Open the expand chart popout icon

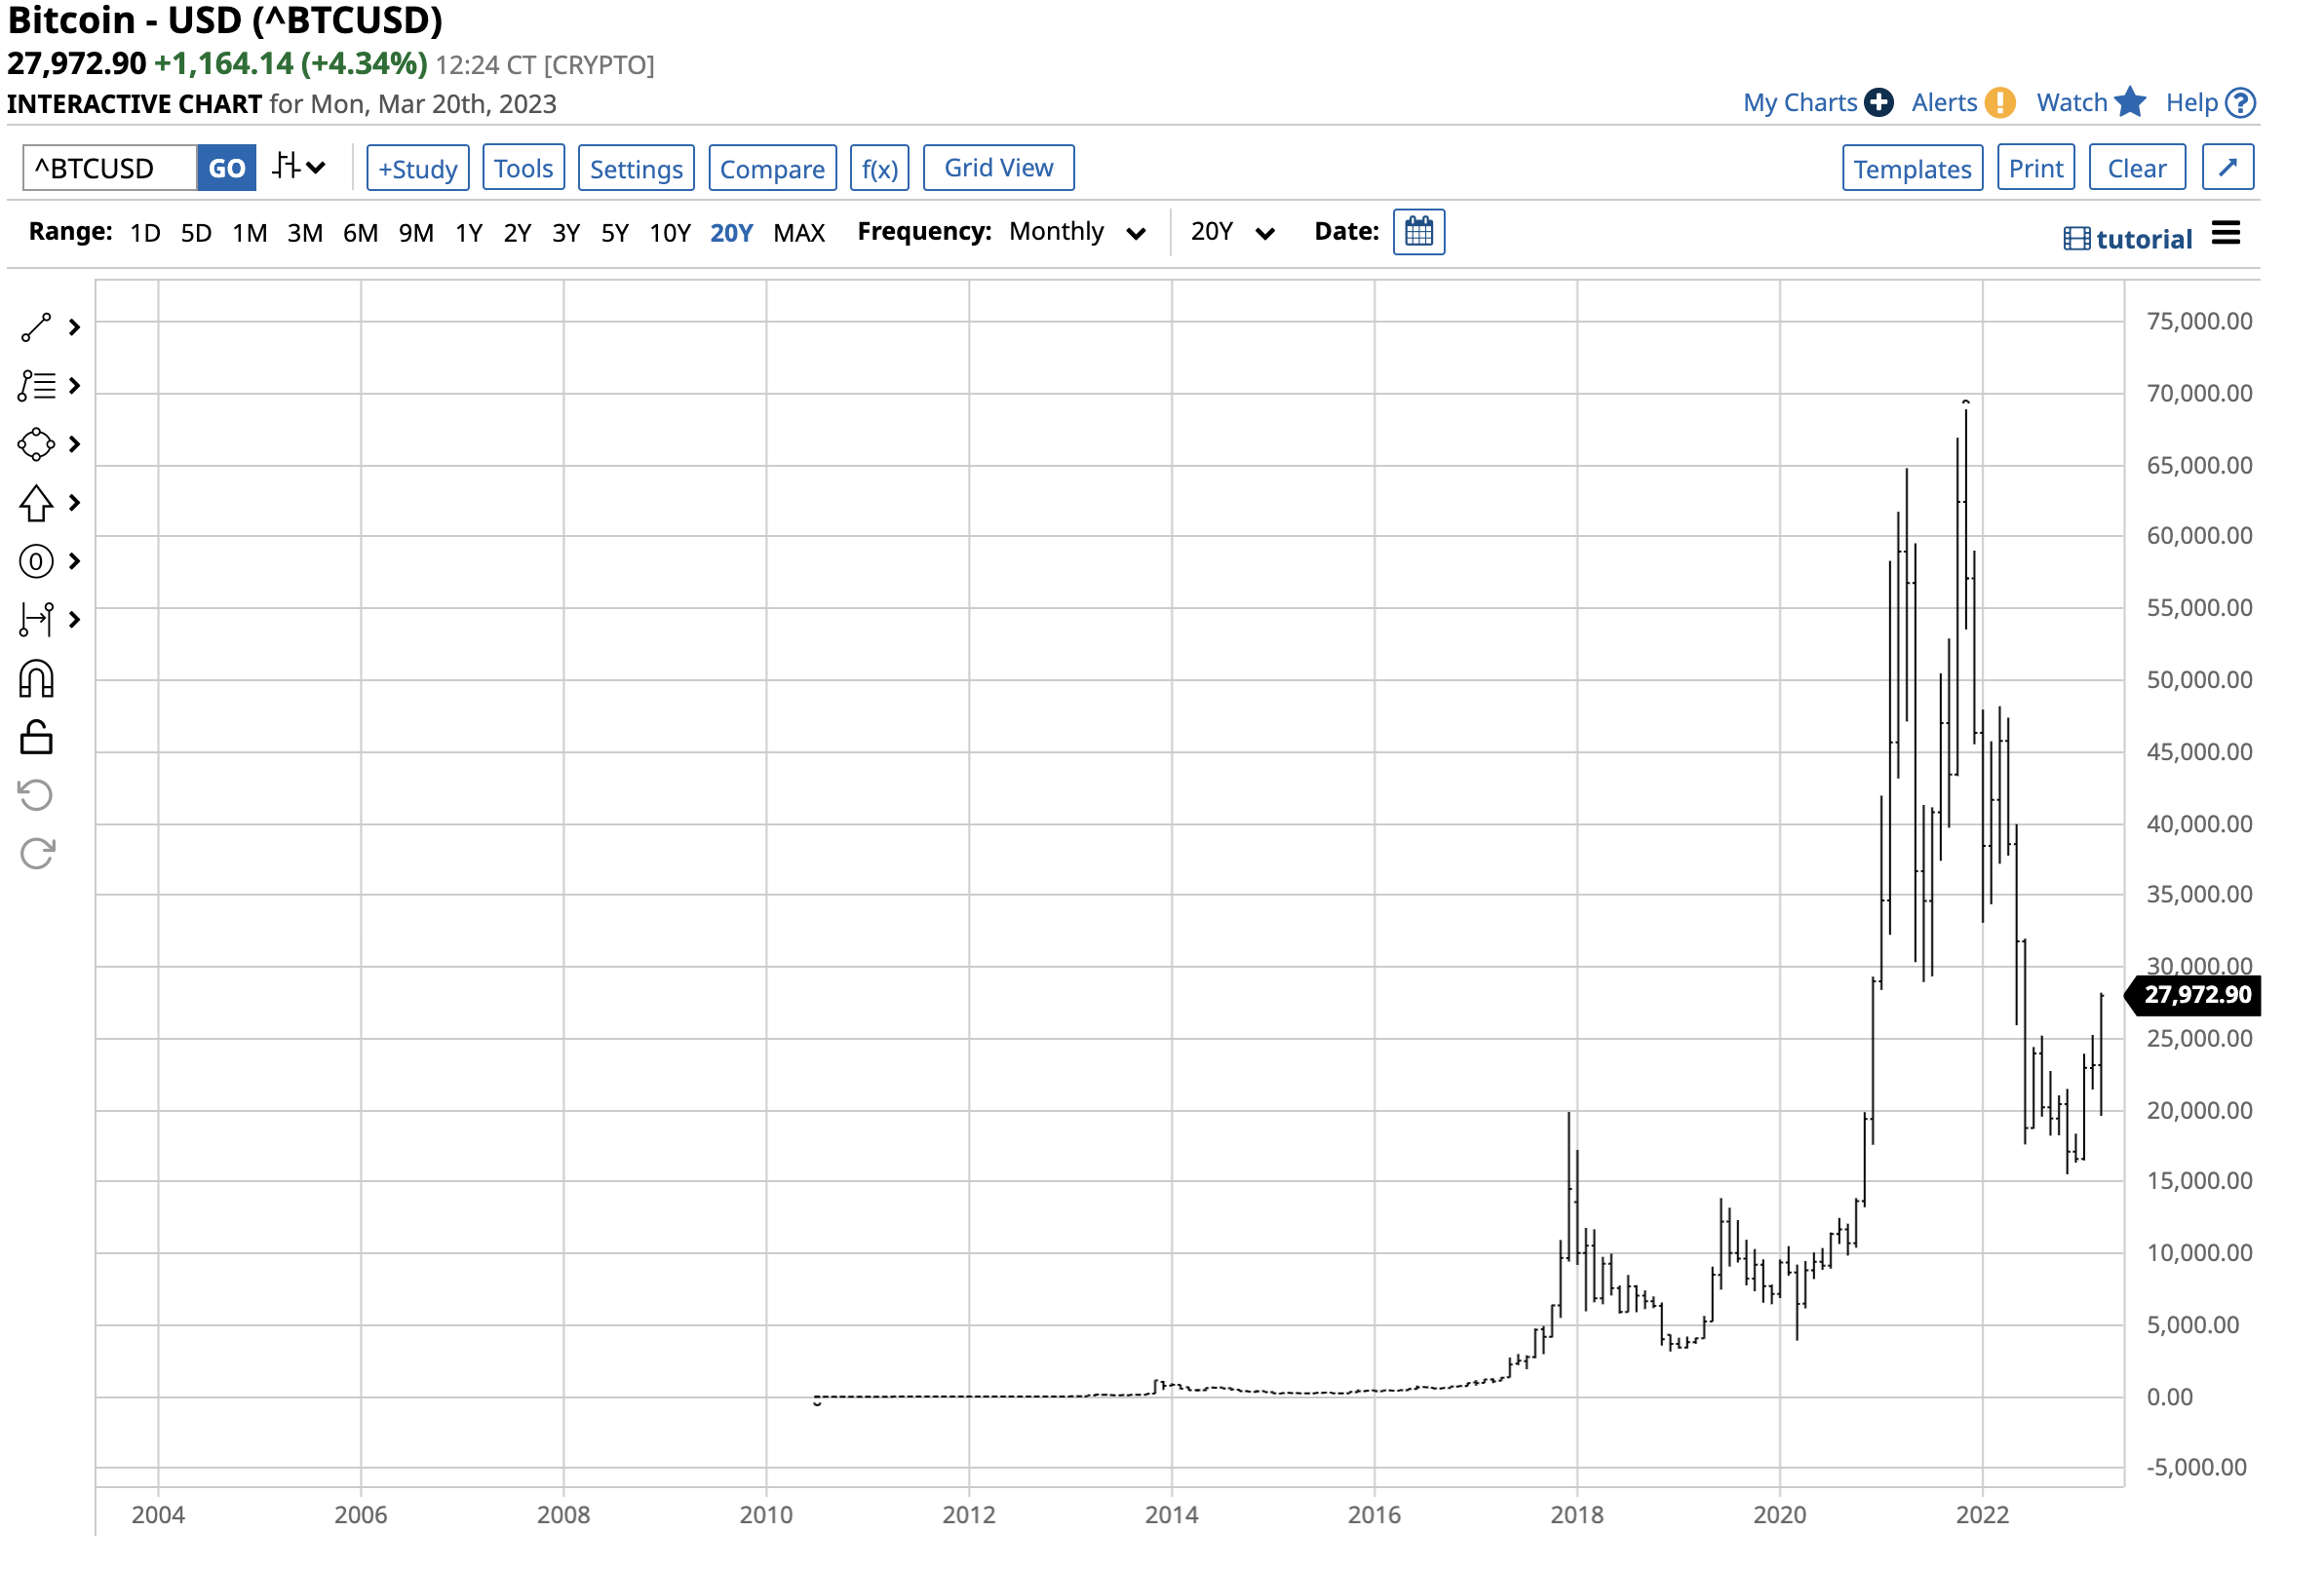click(2227, 168)
